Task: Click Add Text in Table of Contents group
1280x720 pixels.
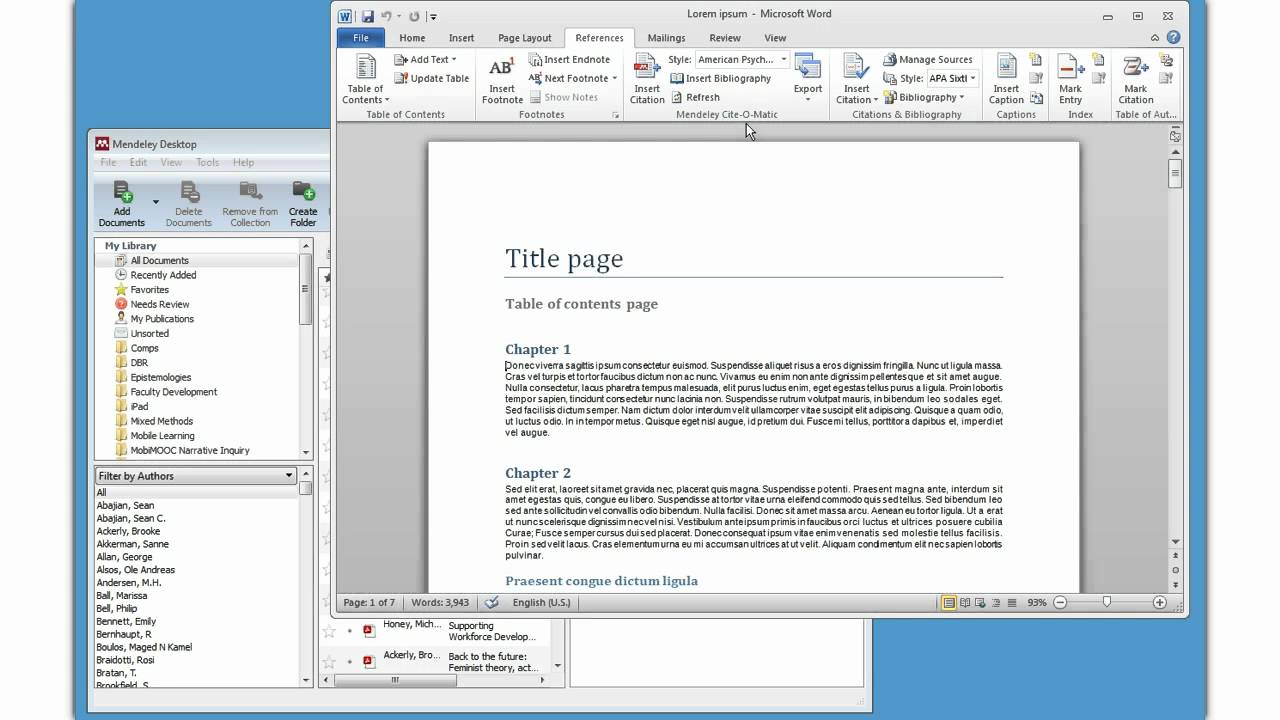Action: pyautogui.click(x=426, y=59)
